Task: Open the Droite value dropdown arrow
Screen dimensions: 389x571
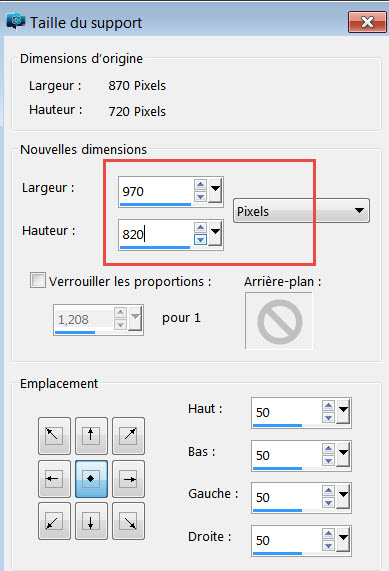Action: 343,539
